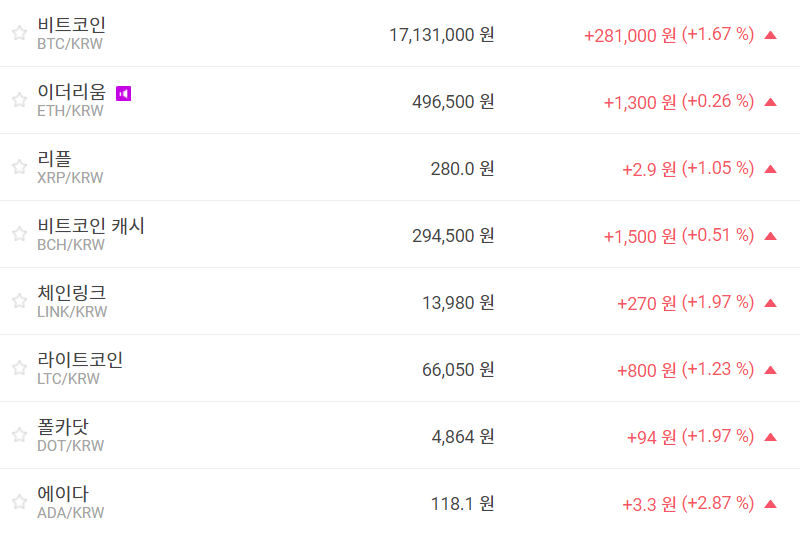Open the 이더리움 coin name link

click(71, 92)
